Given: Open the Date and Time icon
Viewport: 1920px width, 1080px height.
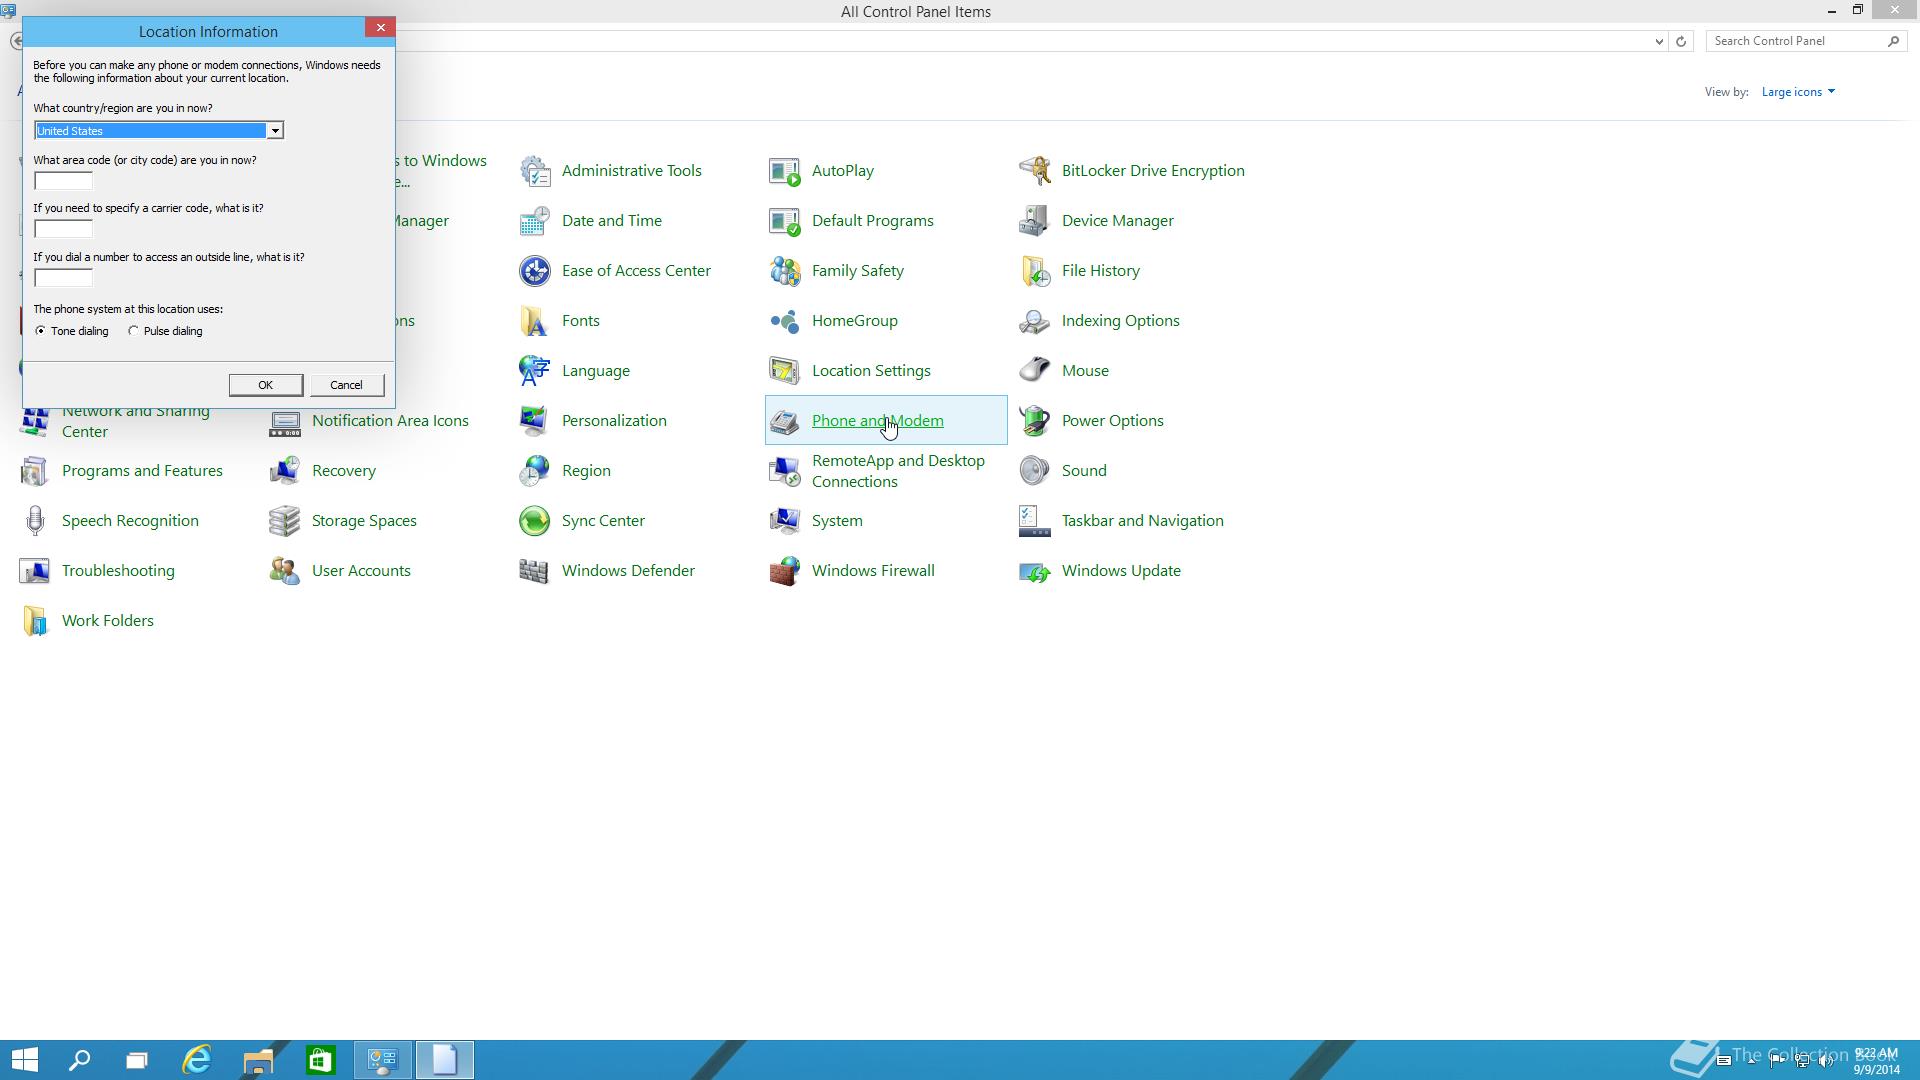Looking at the screenshot, I should pos(535,221).
